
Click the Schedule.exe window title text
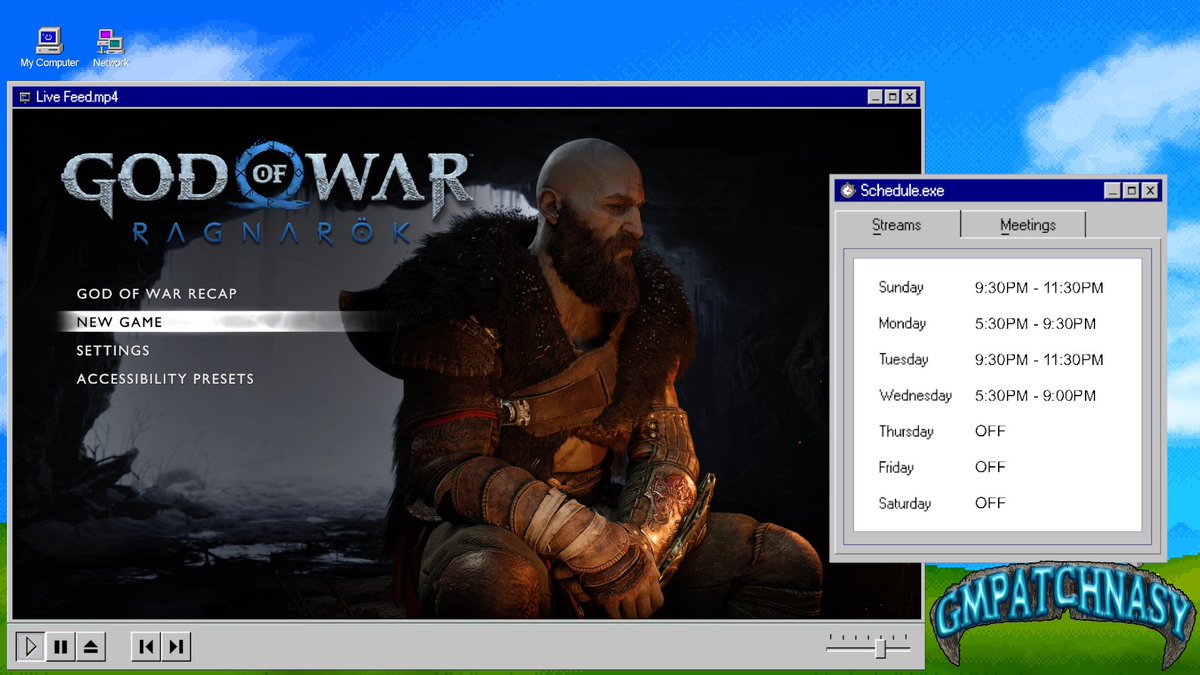click(902, 190)
